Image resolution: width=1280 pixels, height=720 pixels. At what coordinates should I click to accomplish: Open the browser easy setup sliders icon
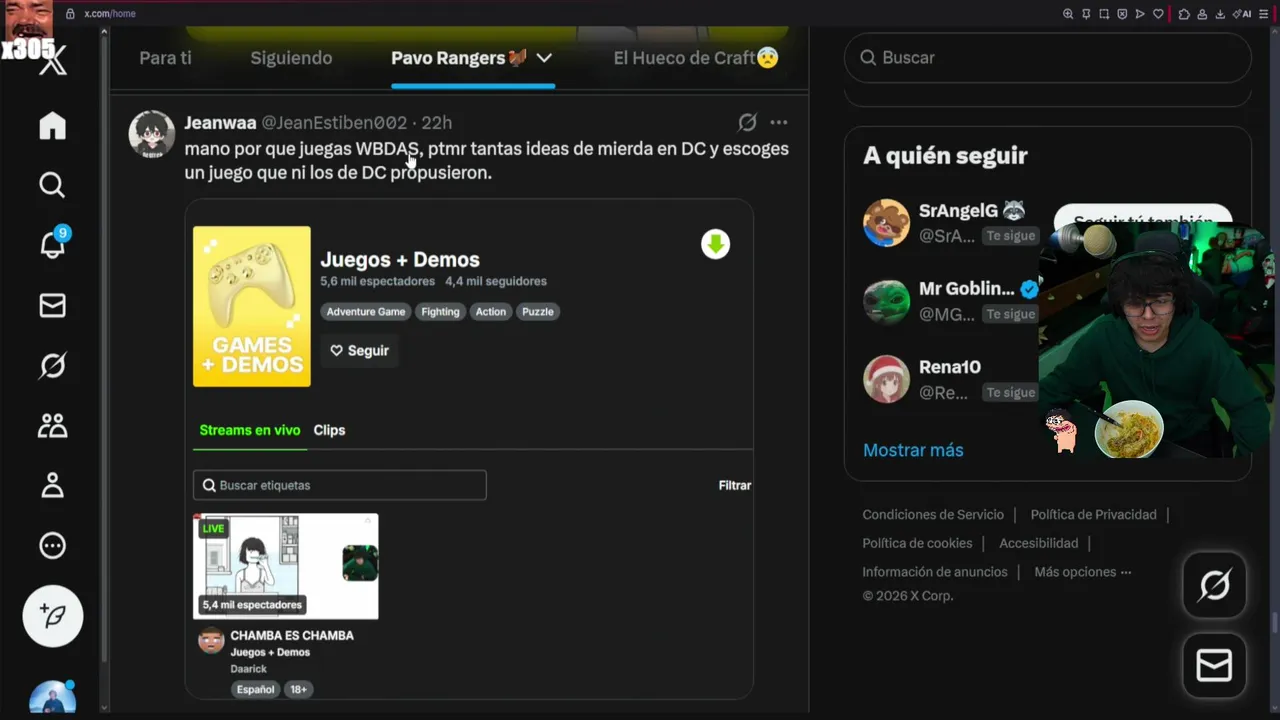[1264, 14]
